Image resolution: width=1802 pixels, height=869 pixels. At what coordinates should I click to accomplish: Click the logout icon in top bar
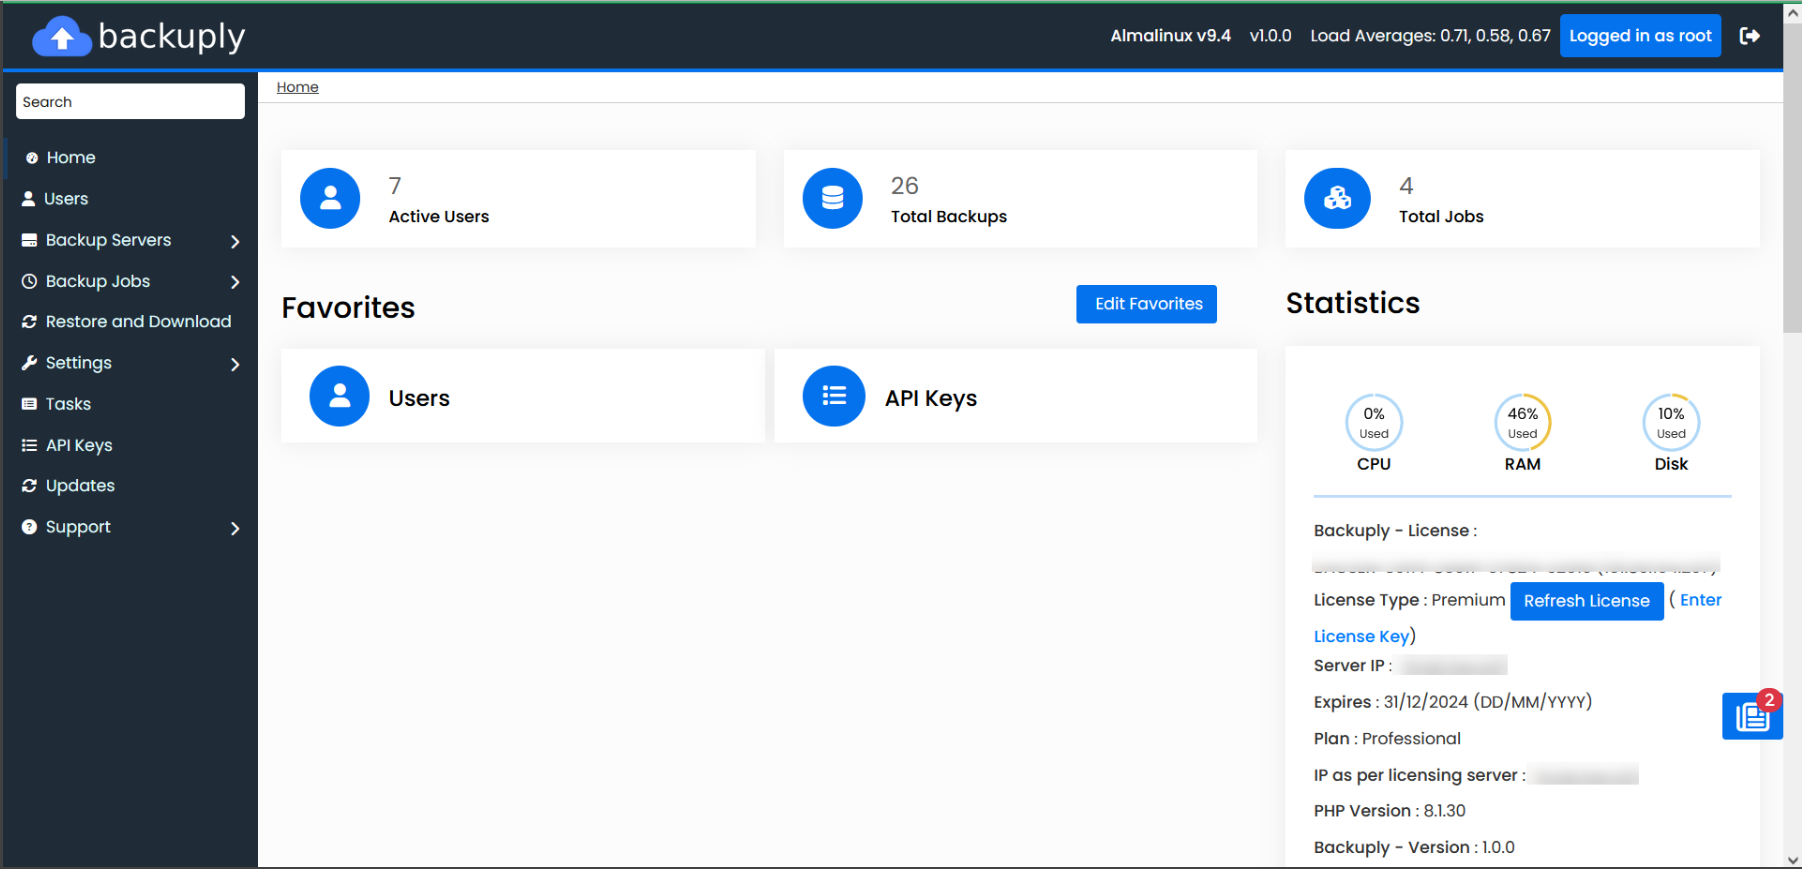pos(1749,36)
